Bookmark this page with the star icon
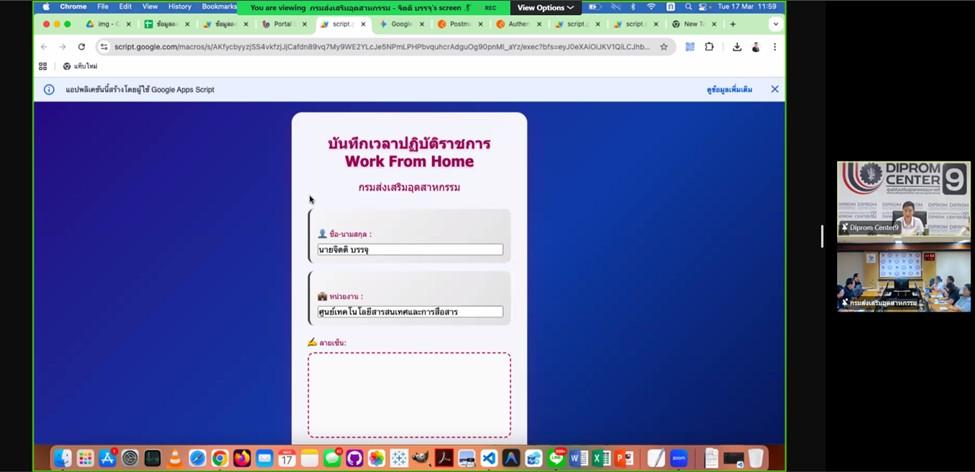Image resolution: width=975 pixels, height=472 pixels. pos(663,46)
